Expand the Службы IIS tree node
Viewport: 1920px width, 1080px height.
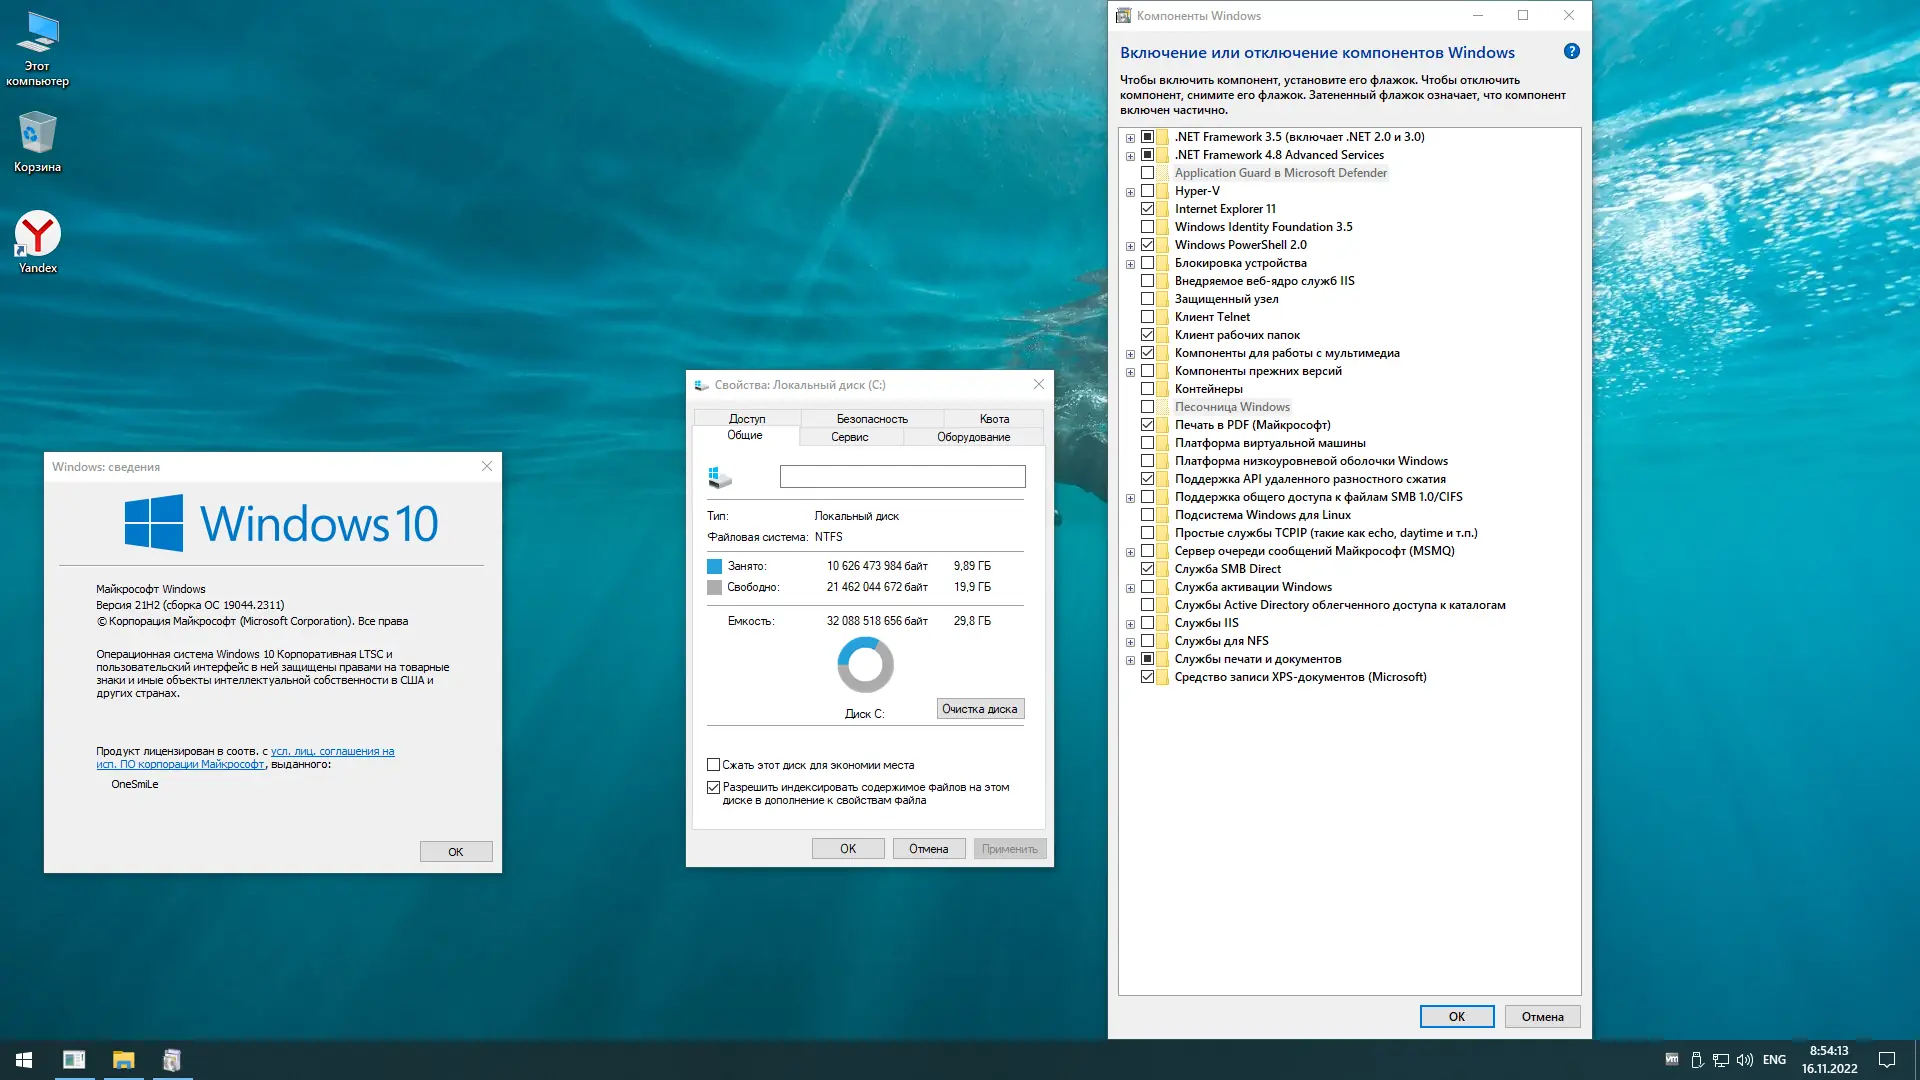1130,624
